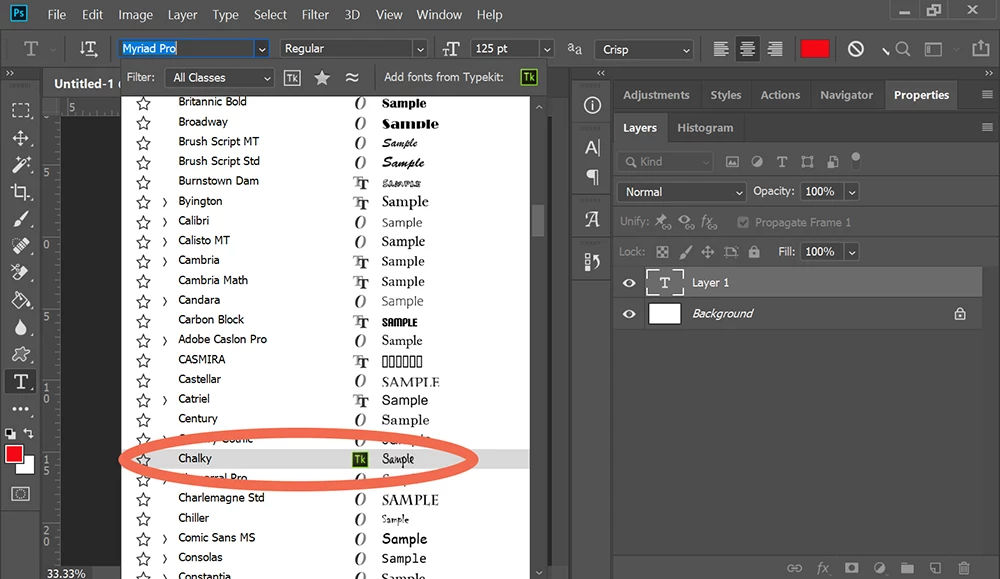The image size is (1000, 579).
Task: Click the Share icon in the options bar
Action: click(981, 48)
